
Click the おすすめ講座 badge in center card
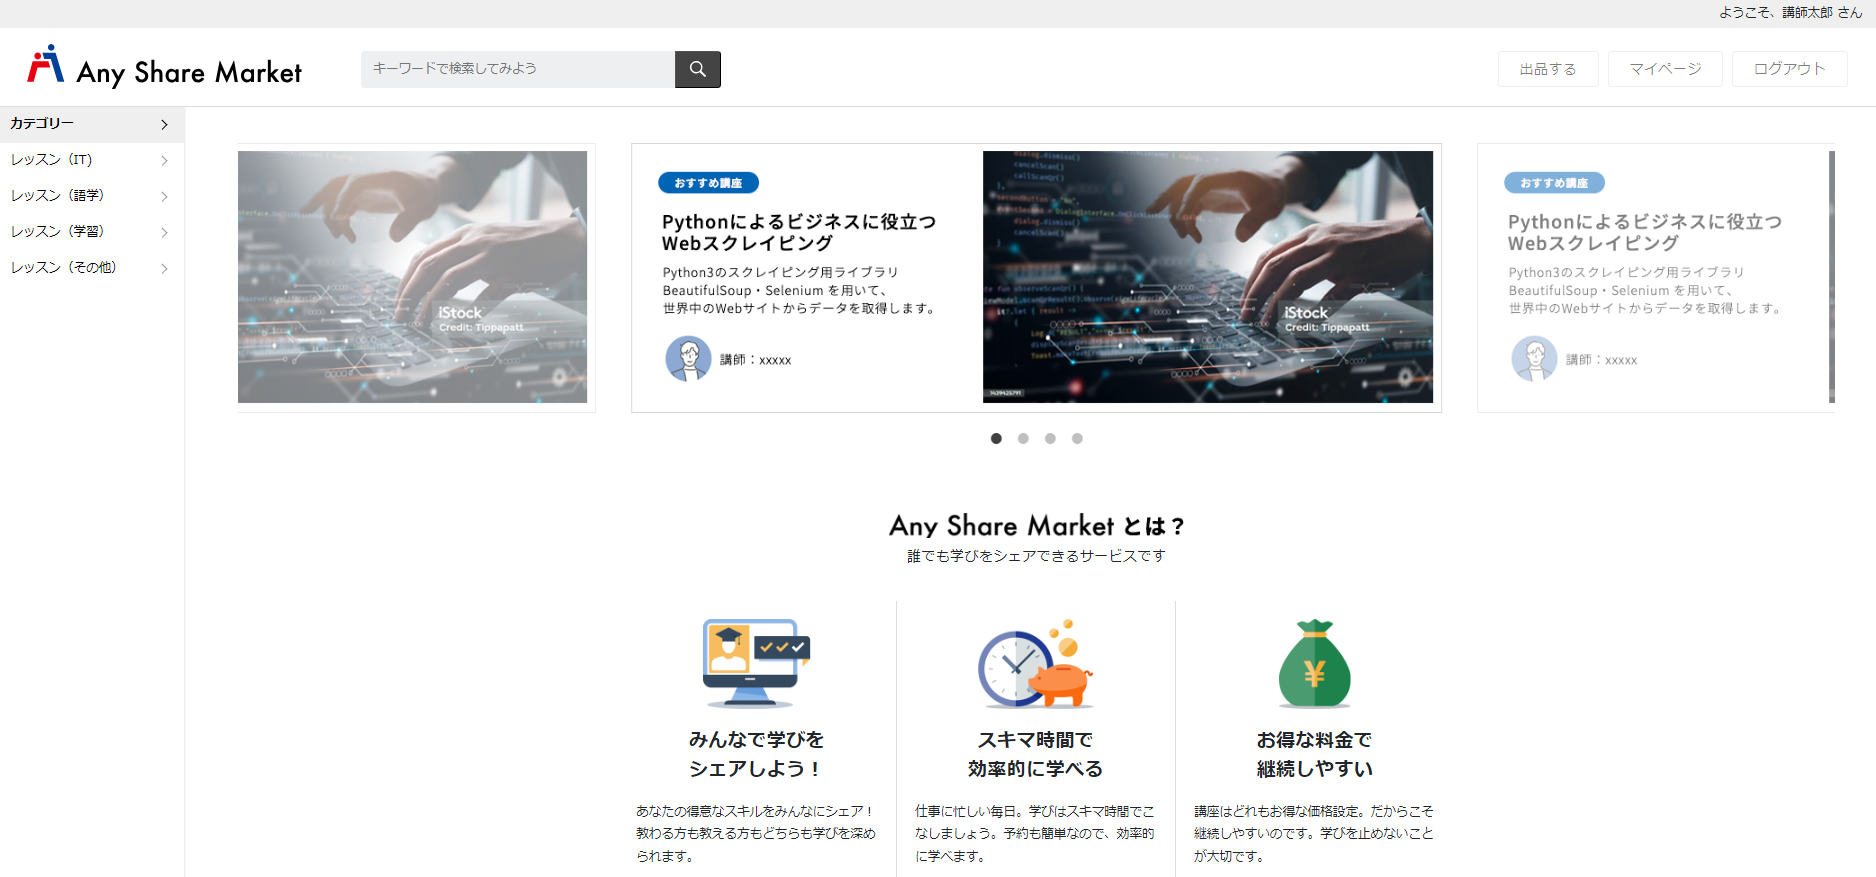tap(708, 183)
